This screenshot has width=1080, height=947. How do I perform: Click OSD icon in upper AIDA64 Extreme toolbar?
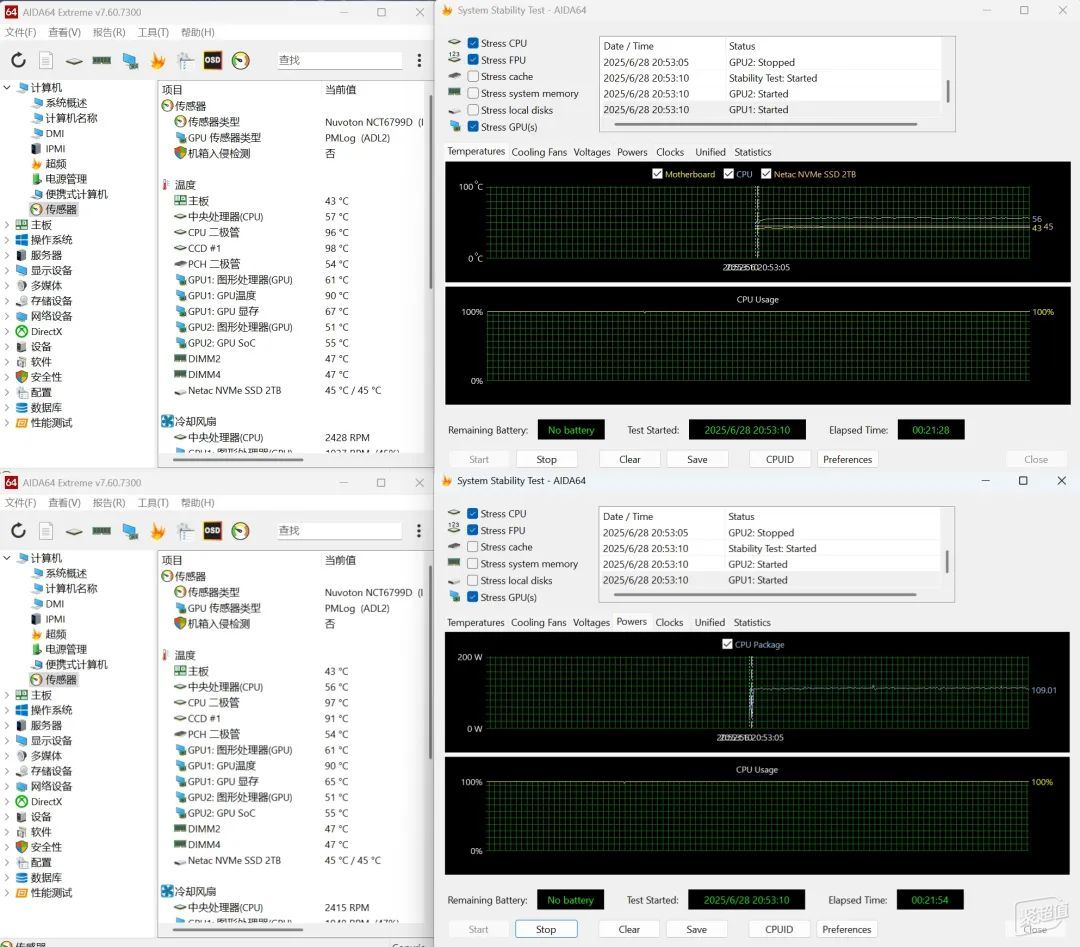(213, 60)
